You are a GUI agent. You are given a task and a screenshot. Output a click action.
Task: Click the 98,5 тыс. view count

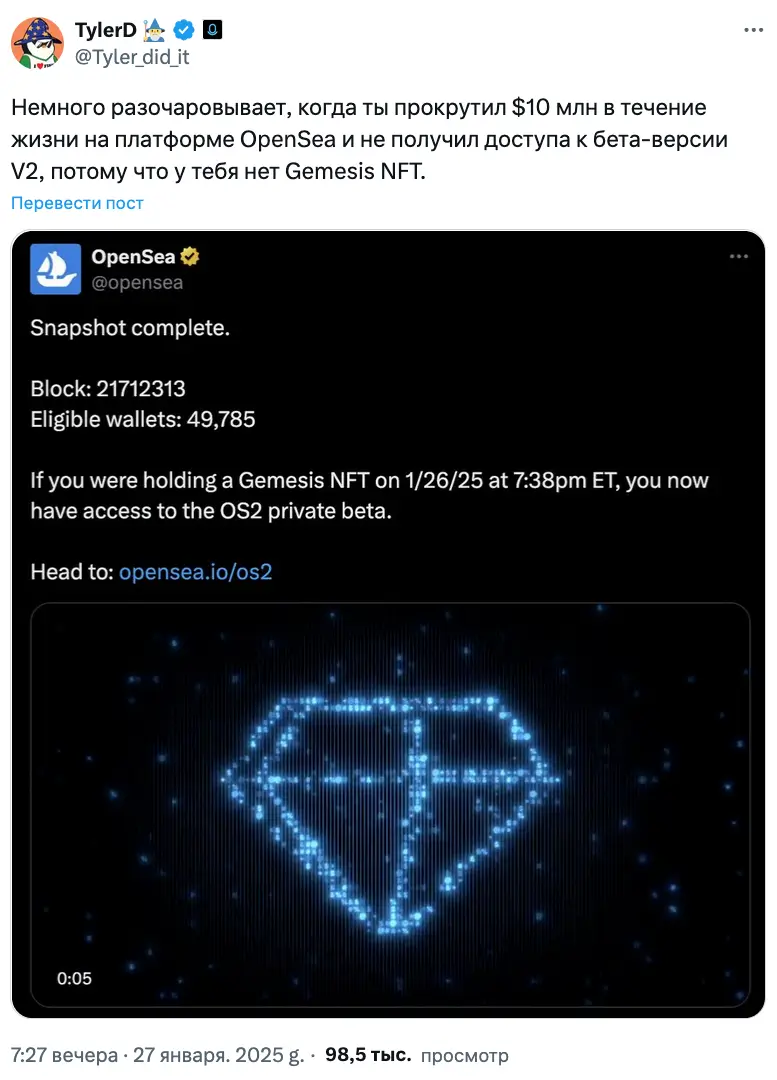pos(367,1055)
